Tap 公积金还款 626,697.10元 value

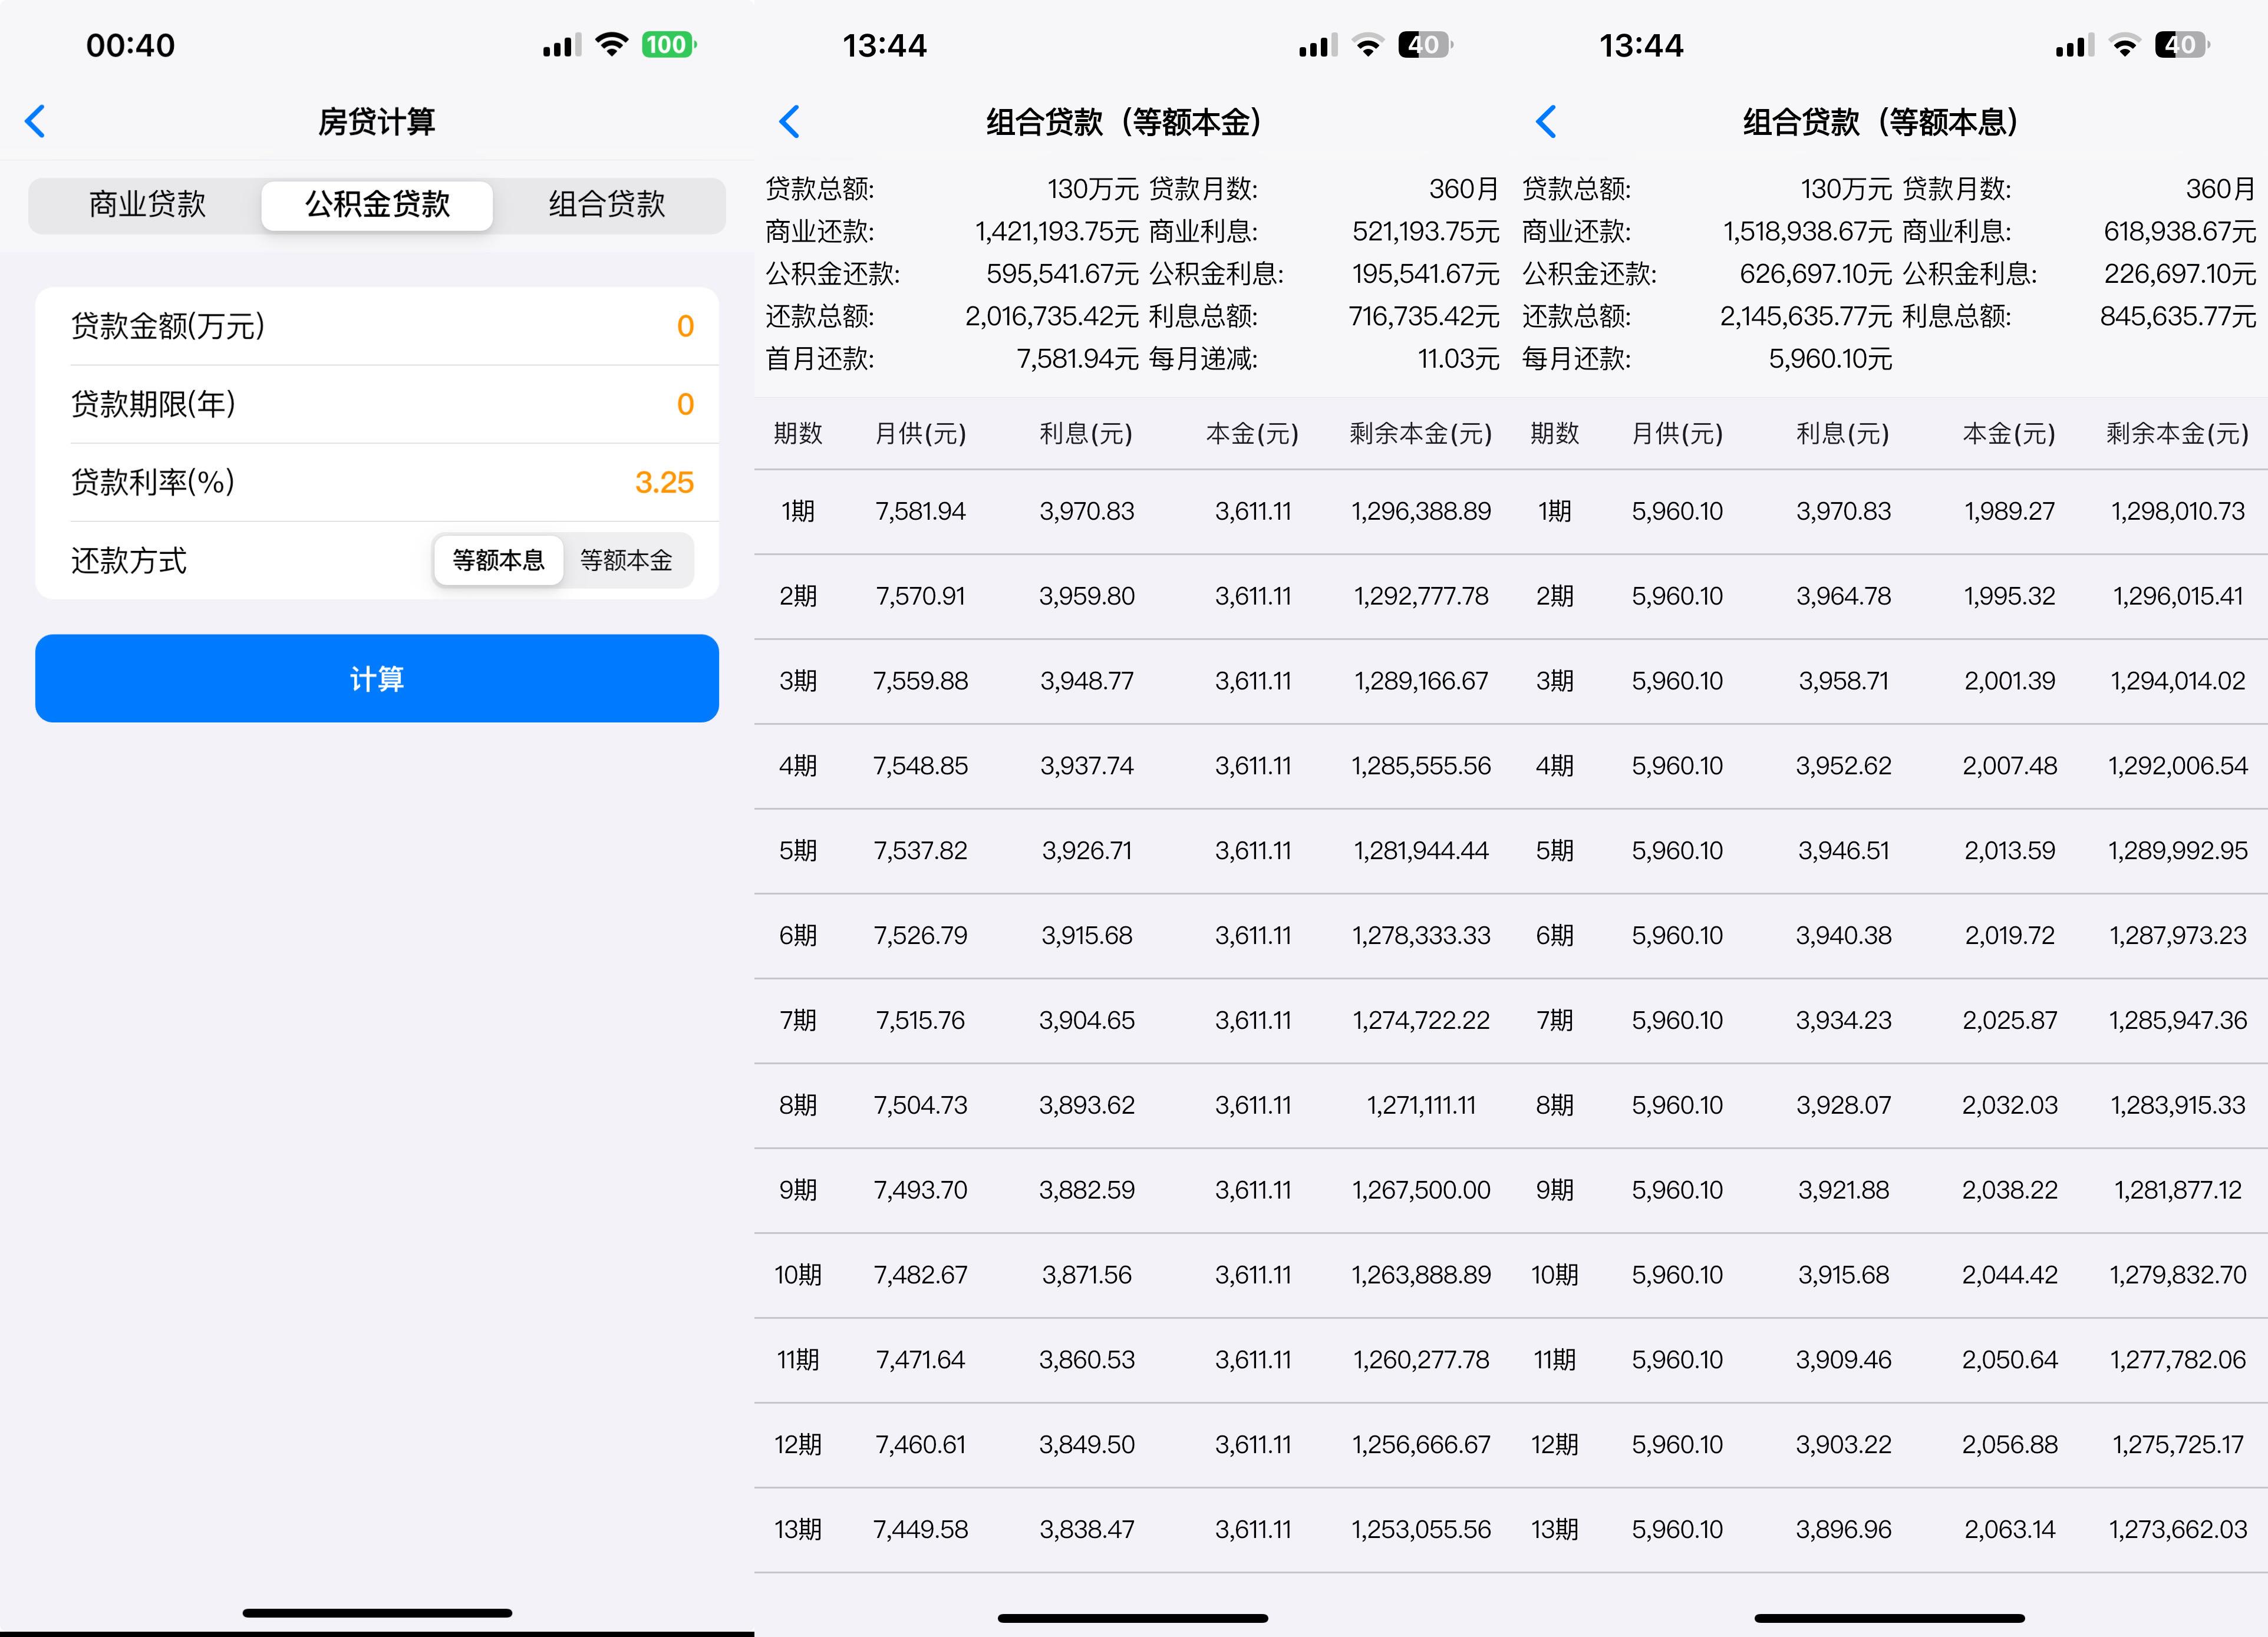(x=1816, y=273)
